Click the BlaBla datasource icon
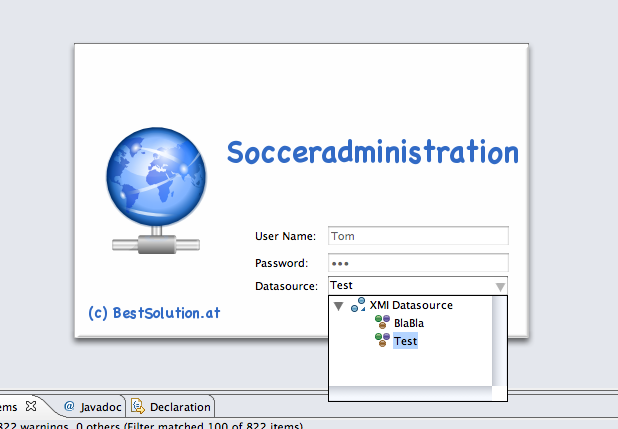Viewport: 618px width, 429px height. (x=382, y=322)
